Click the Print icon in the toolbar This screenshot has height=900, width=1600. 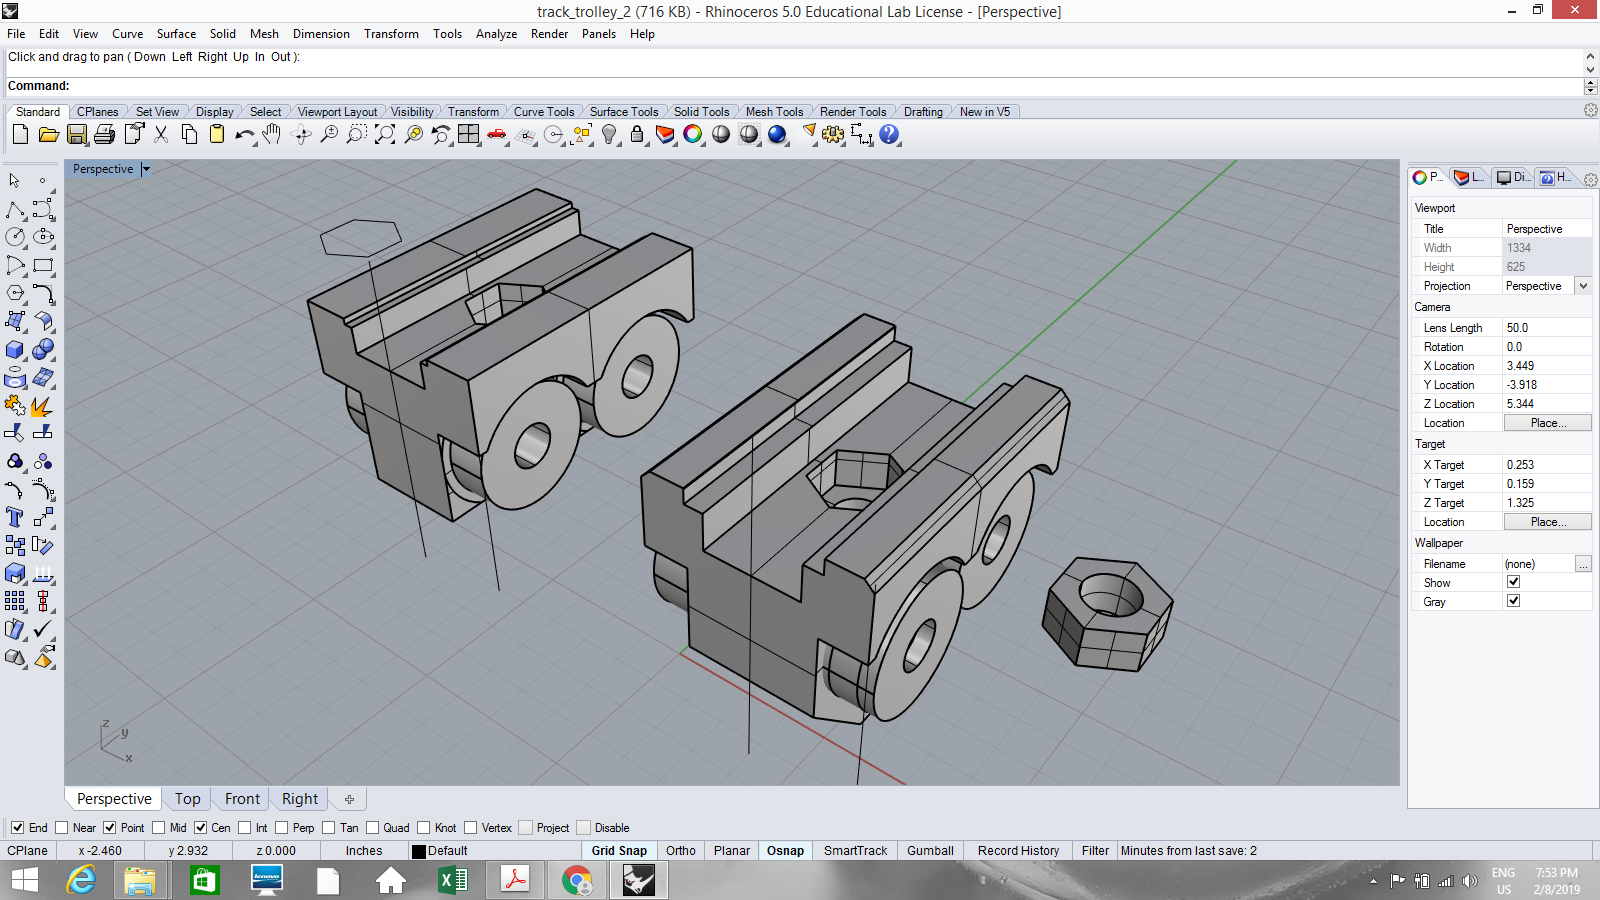click(105, 134)
